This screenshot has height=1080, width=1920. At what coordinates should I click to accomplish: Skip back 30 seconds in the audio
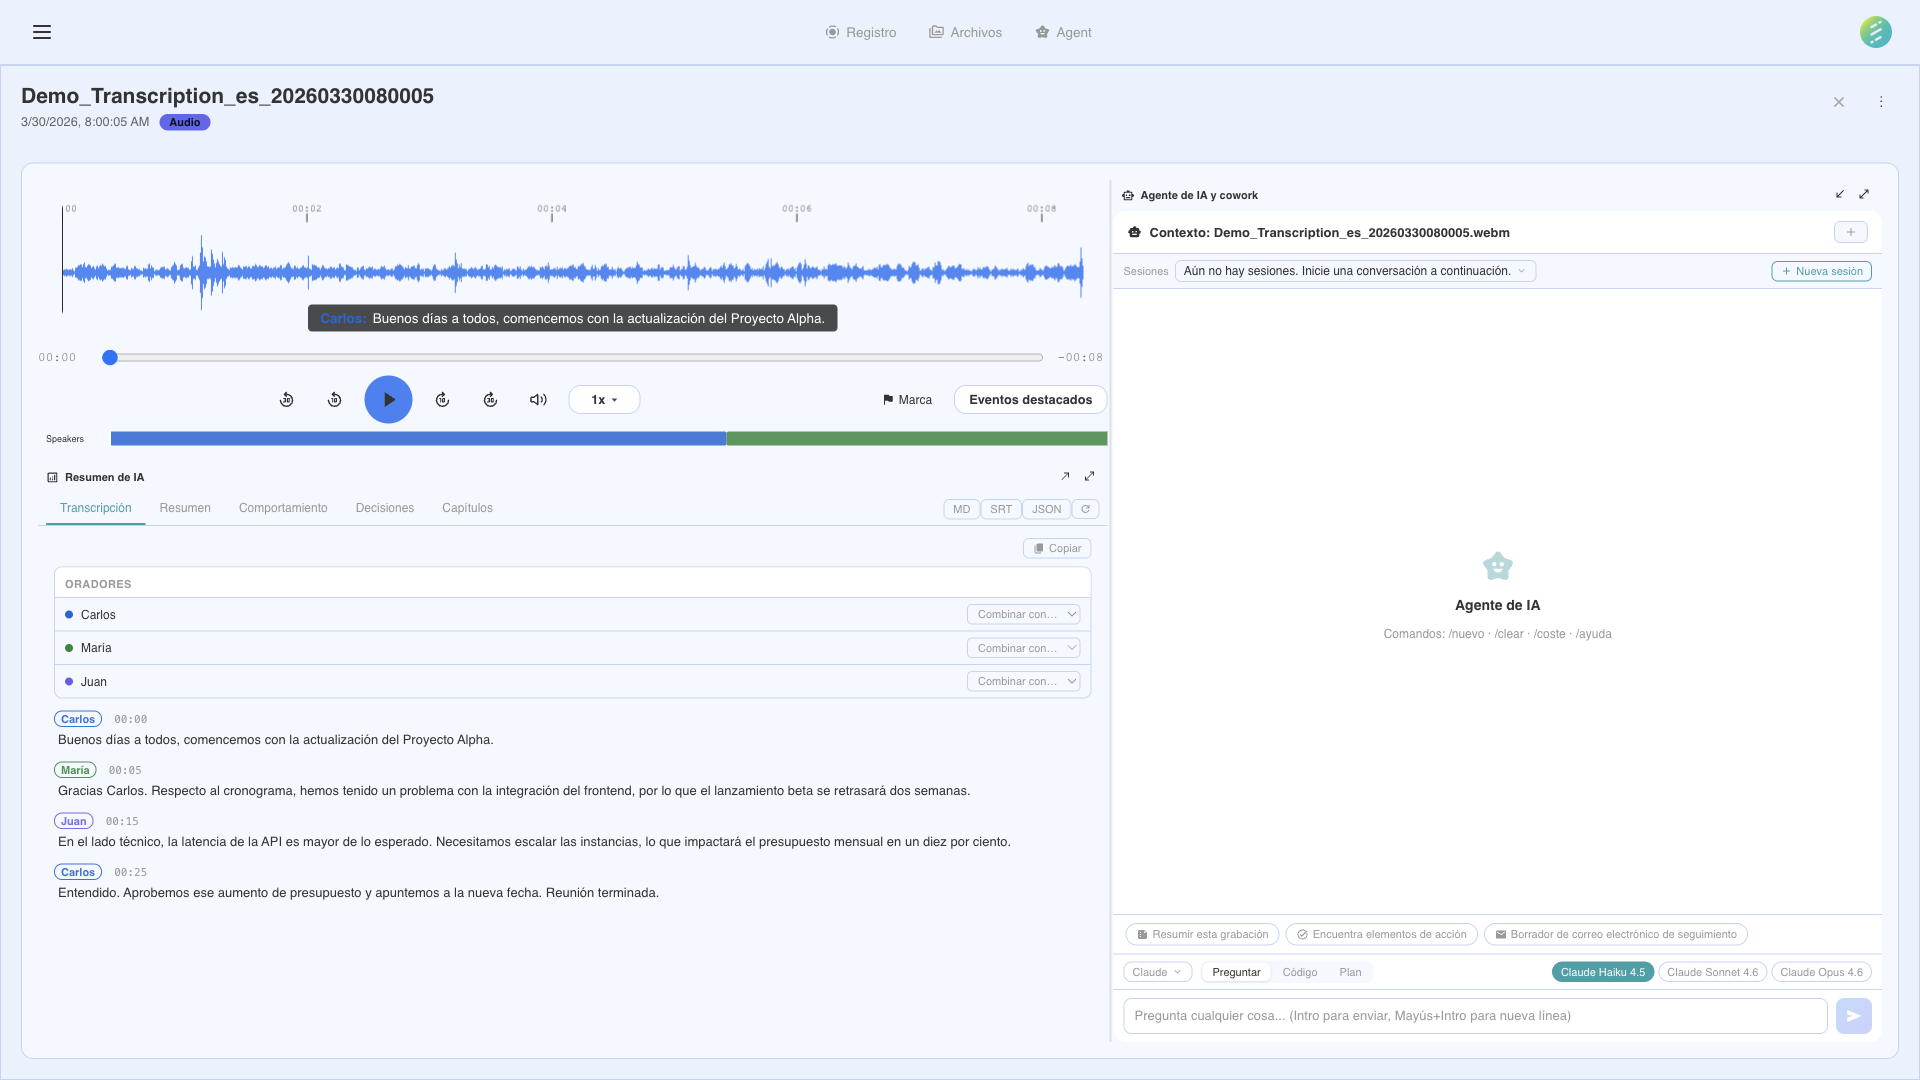click(286, 399)
